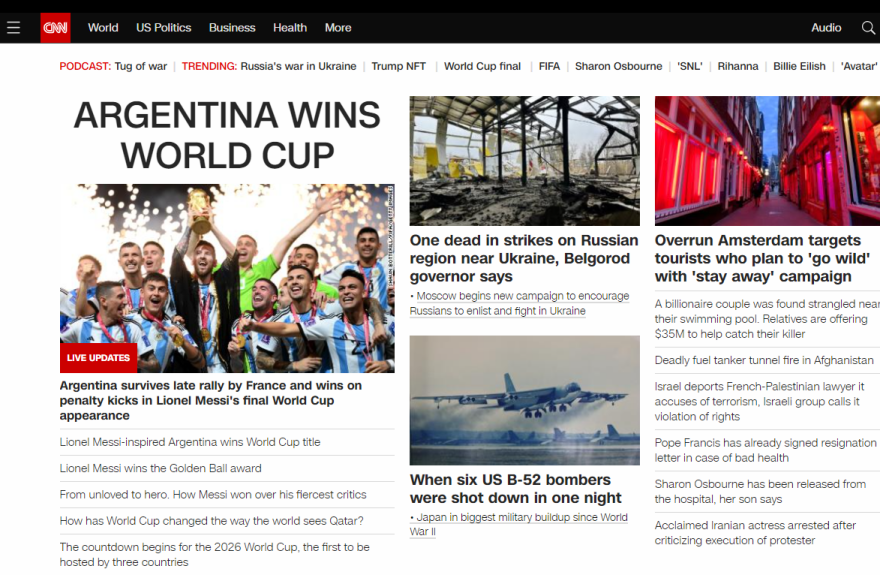
Task: Open the US Politics section
Action: point(163,27)
